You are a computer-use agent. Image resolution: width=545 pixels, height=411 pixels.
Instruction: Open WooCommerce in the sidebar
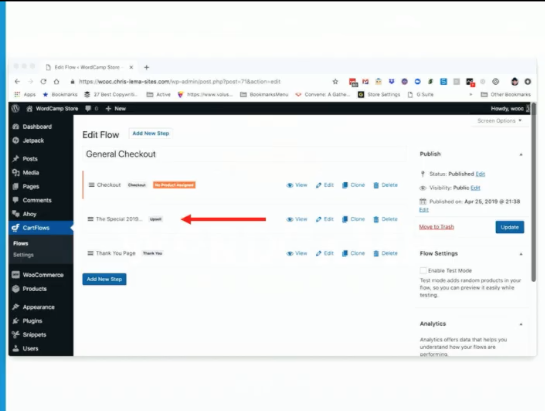(38, 275)
